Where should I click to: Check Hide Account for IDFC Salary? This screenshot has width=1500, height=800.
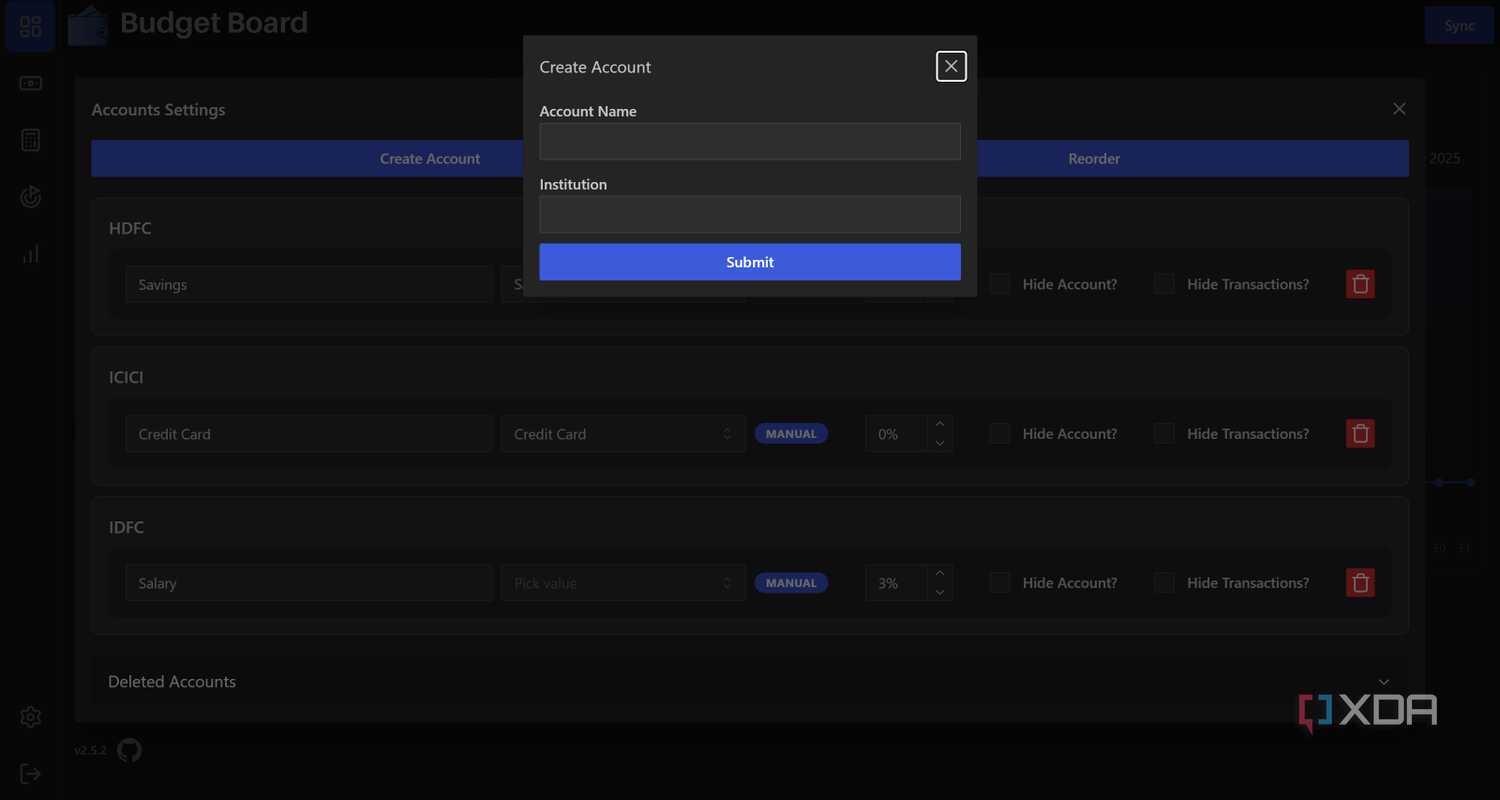pyautogui.click(x=1000, y=583)
